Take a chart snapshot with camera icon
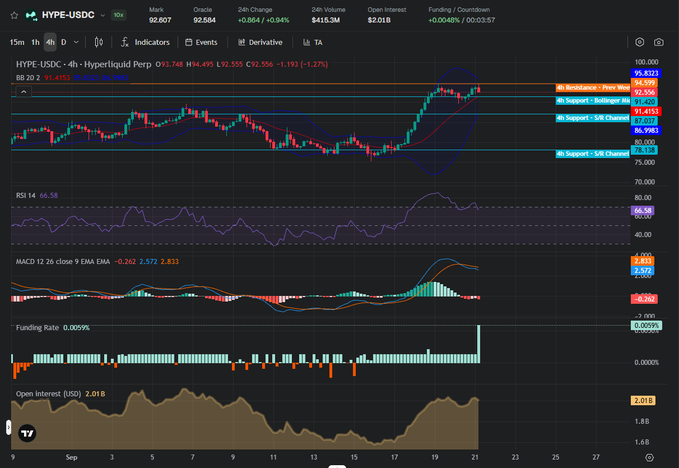Viewport: 679px width, 468px height. 659,42
